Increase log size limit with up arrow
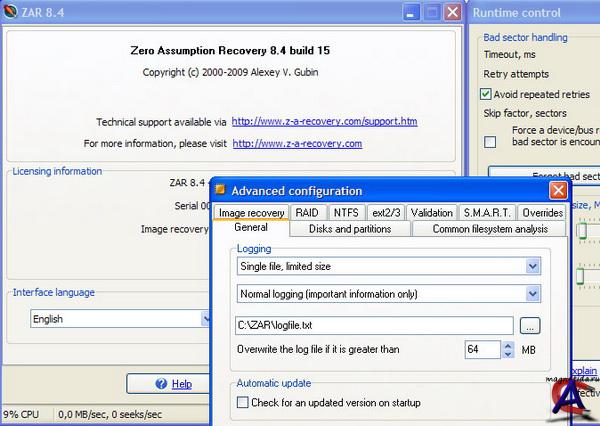The height and width of the screenshot is (426, 600). tap(507, 345)
